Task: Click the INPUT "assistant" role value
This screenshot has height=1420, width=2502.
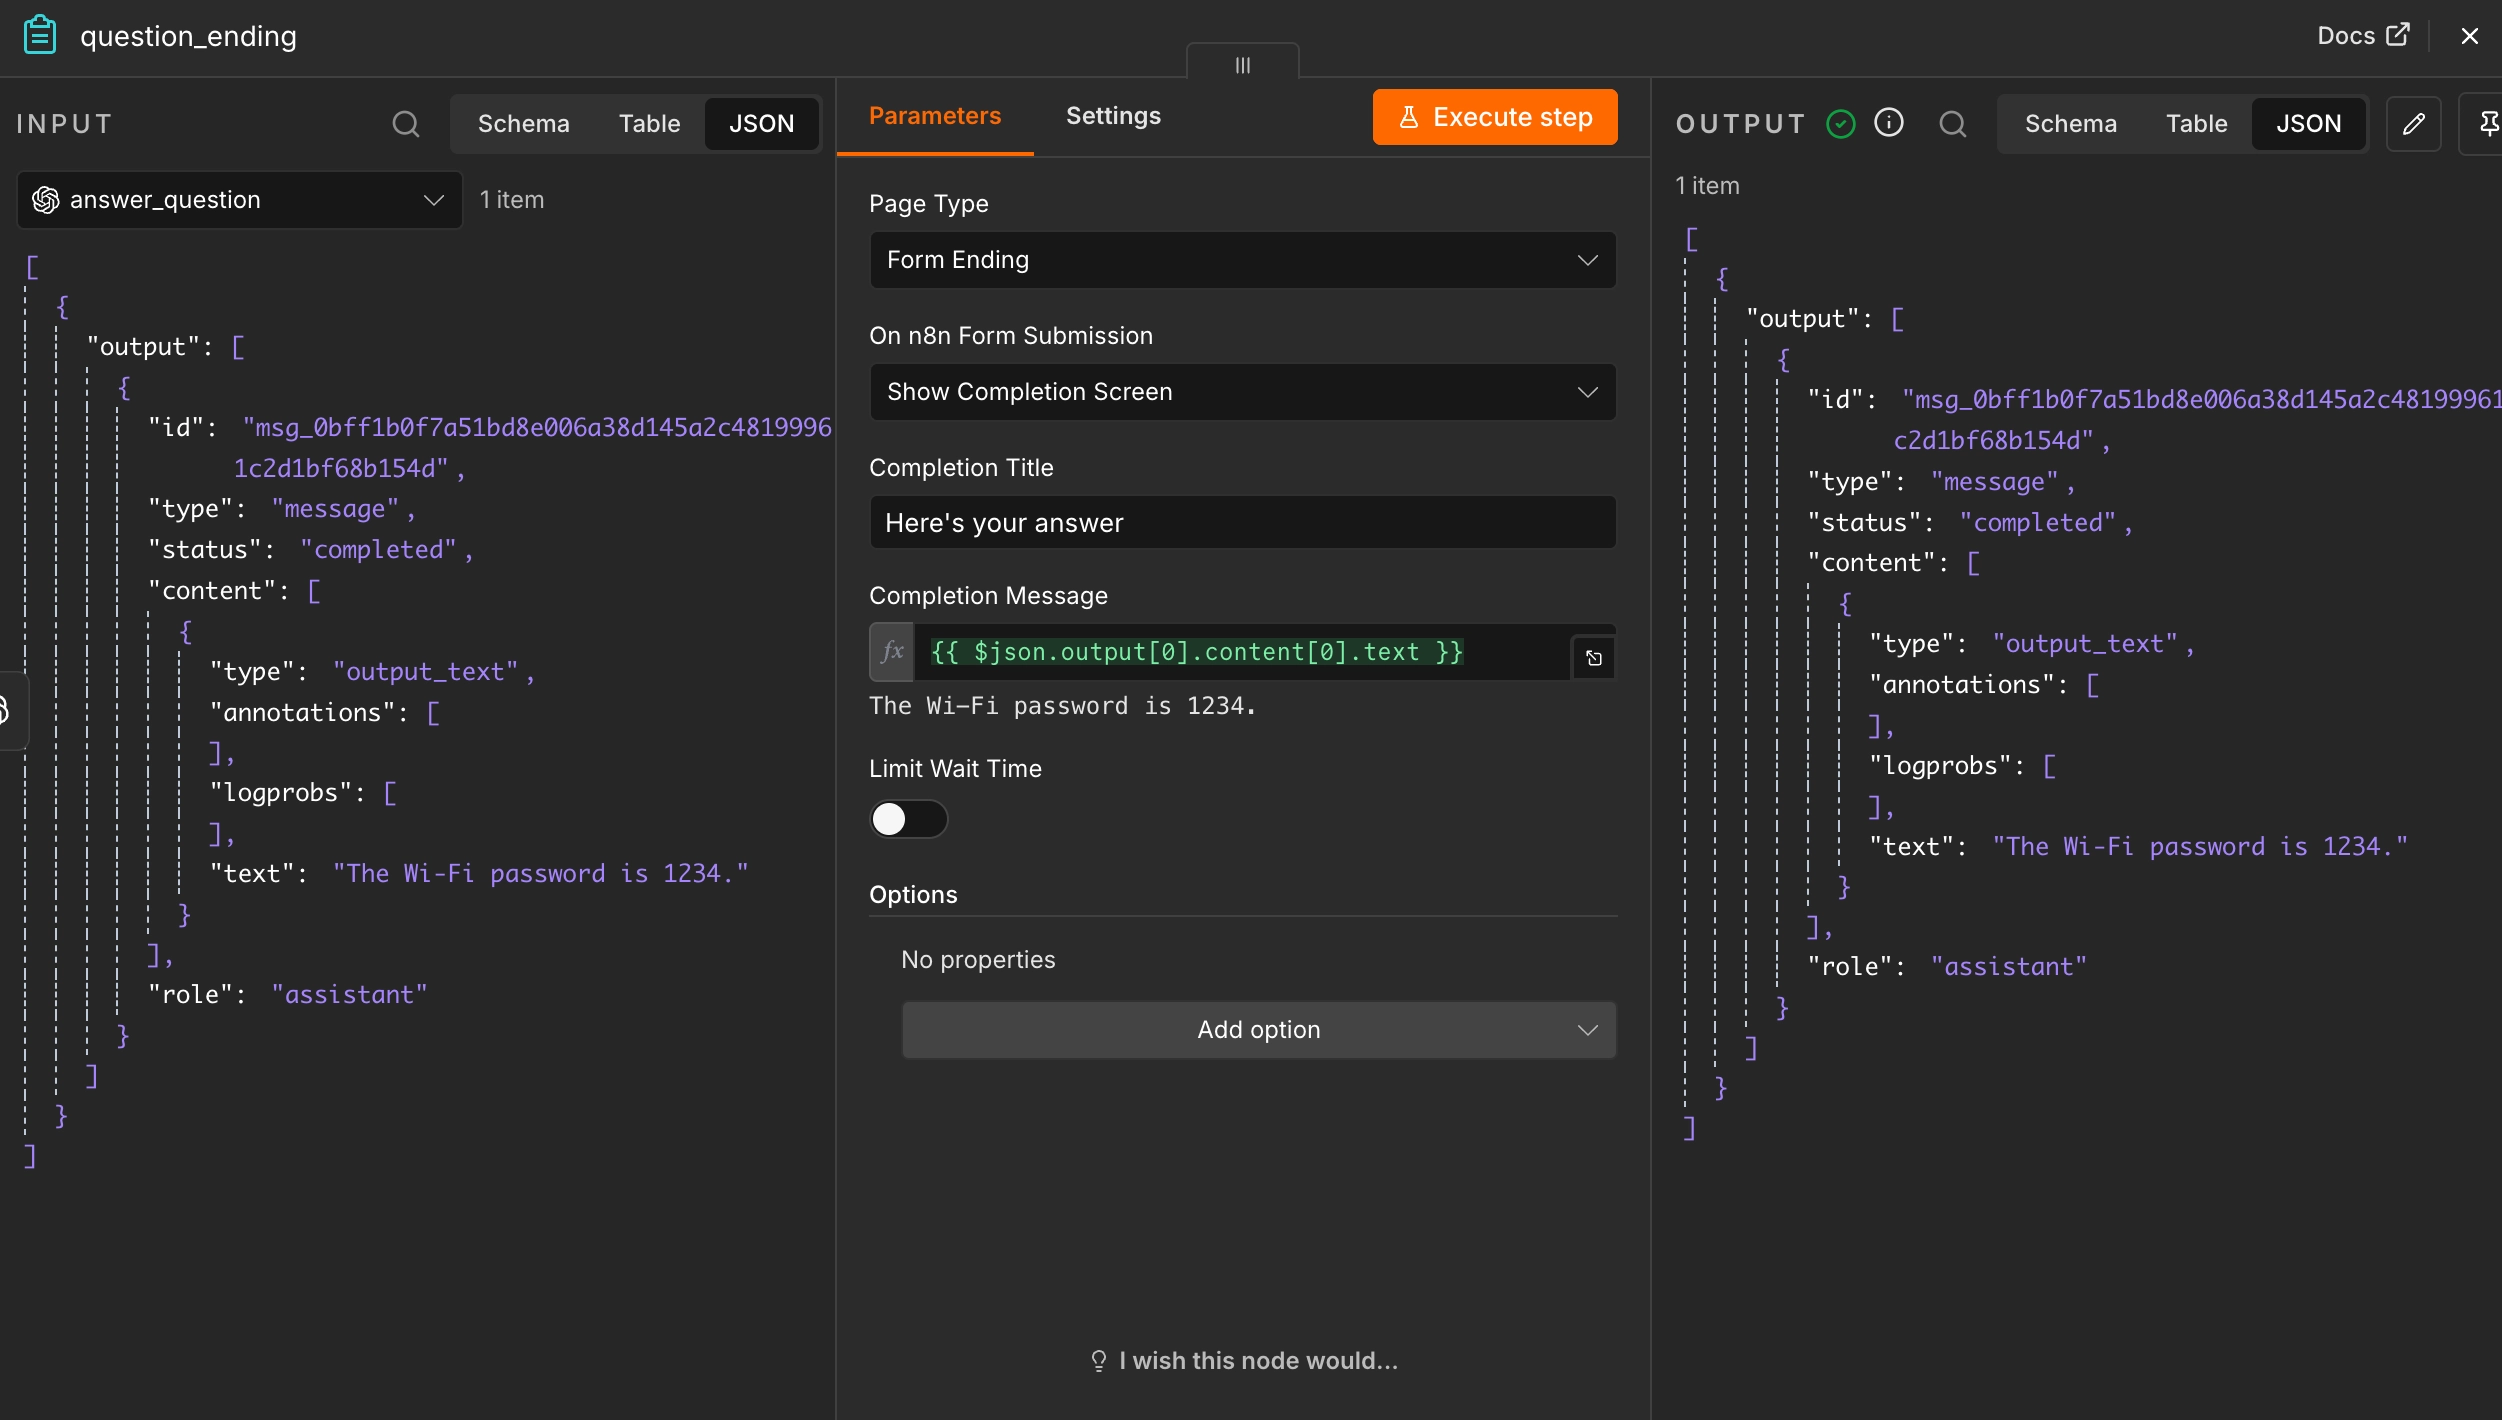Action: (349, 995)
